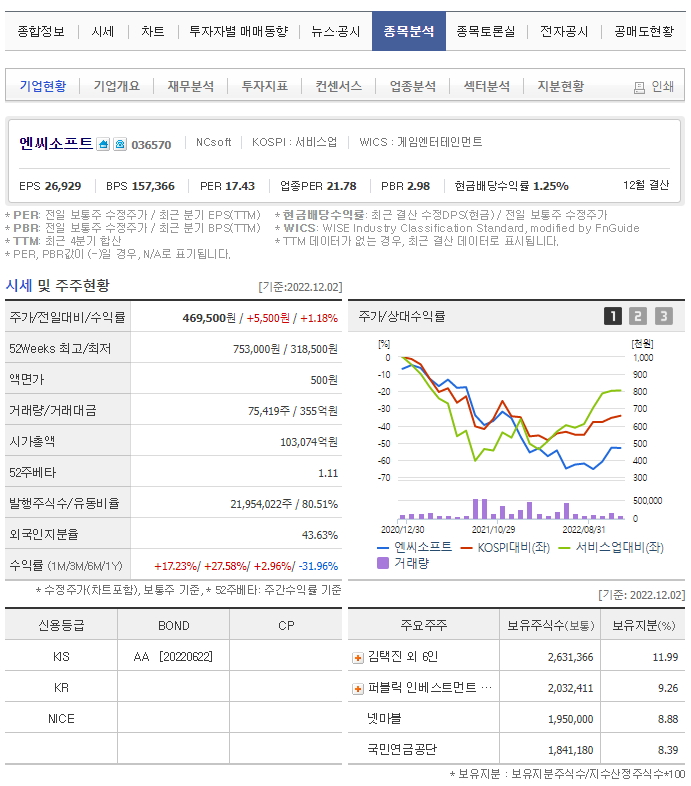Select the 종목분석 tab
The height and width of the screenshot is (786, 691).
point(409,31)
